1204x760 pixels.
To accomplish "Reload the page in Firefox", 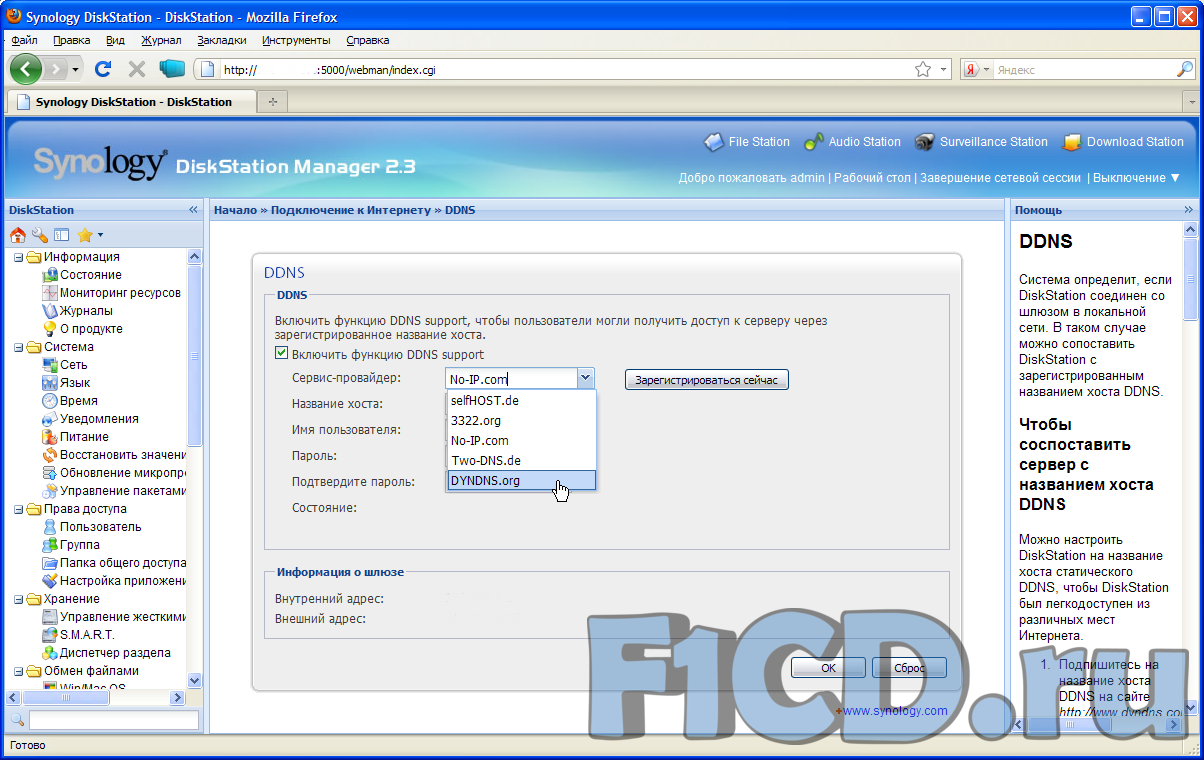I will (x=102, y=69).
